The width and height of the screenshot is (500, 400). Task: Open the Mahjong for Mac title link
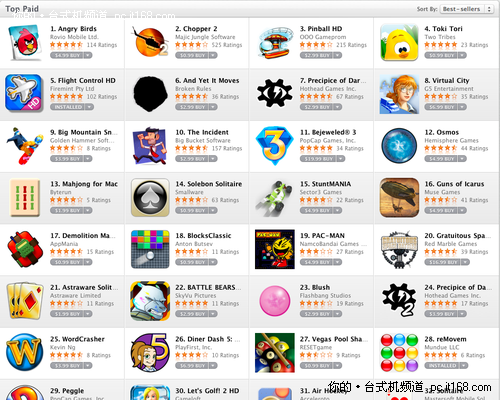tap(84, 184)
